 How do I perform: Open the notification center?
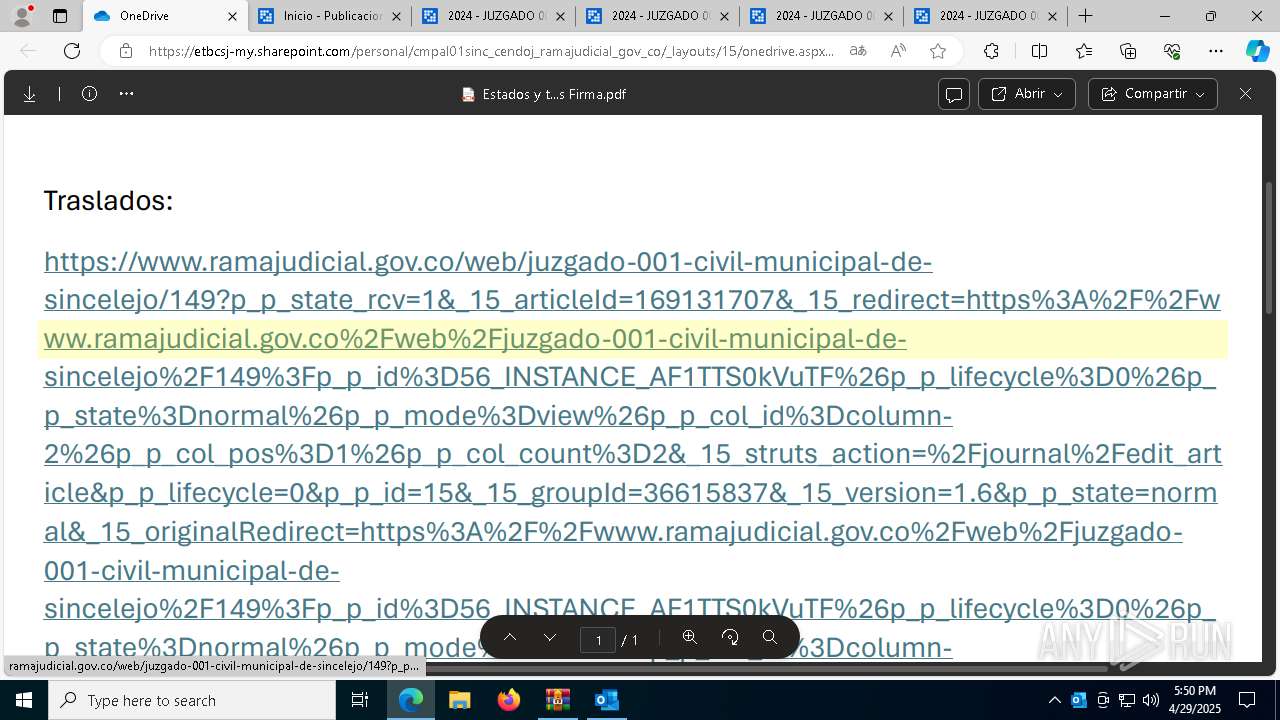pos(1247,700)
